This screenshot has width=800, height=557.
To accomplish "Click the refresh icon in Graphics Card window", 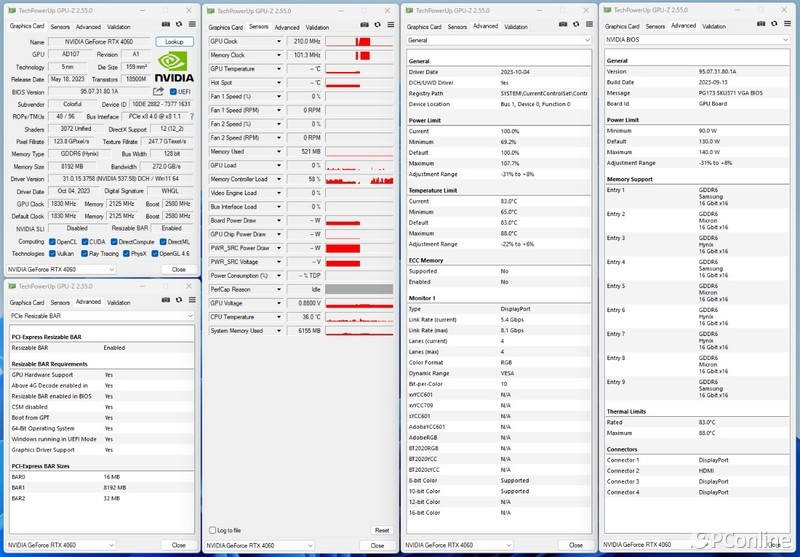I will 179,24.
